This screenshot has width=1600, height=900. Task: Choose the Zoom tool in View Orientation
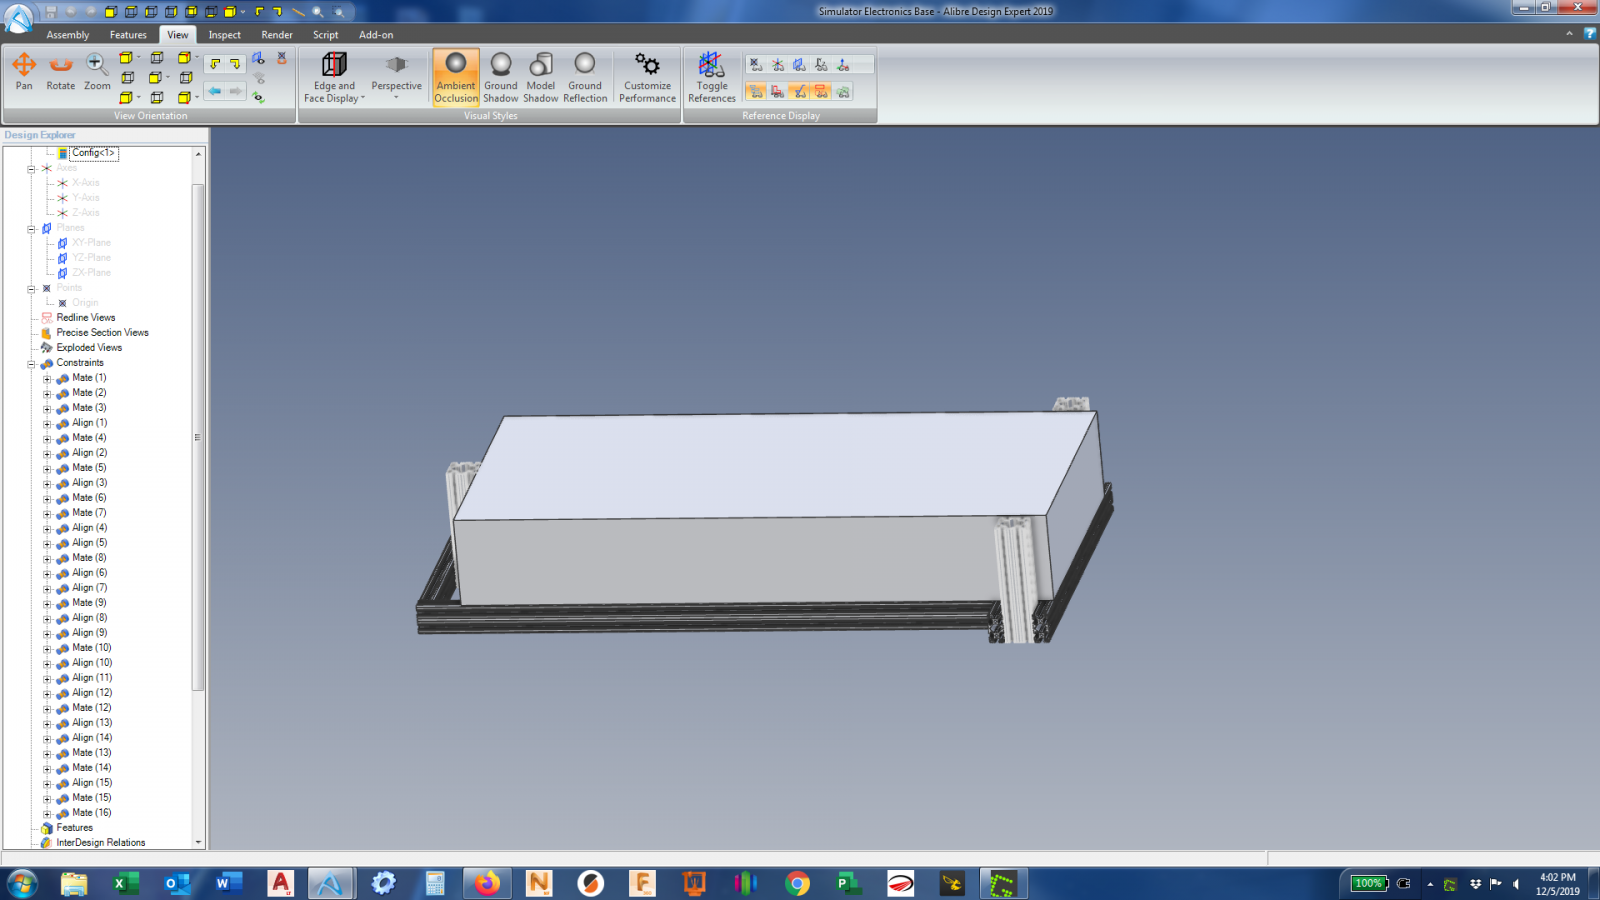[x=97, y=72]
